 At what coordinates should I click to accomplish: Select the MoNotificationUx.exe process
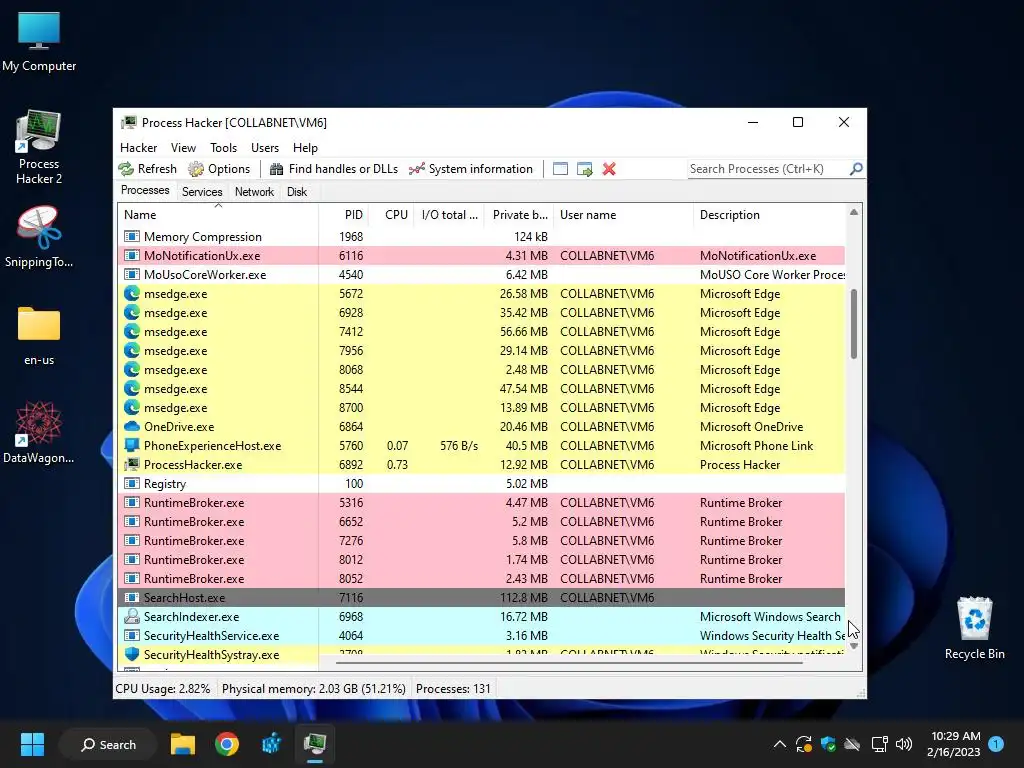coord(481,256)
